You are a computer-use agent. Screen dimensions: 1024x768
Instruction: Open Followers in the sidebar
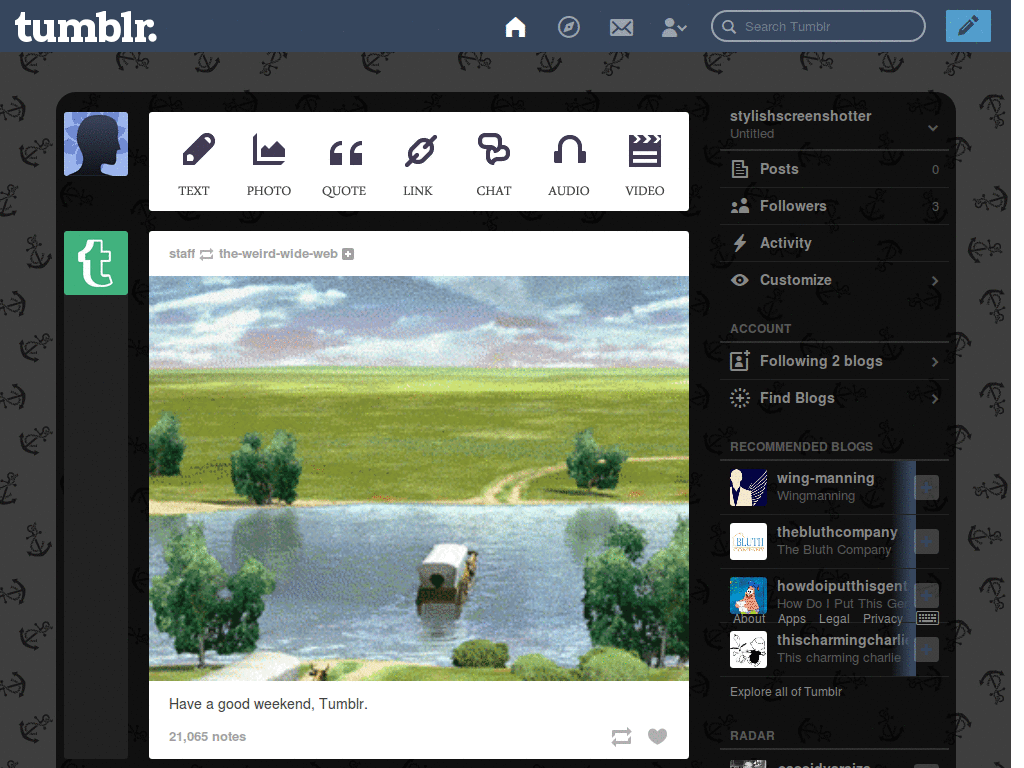(835, 206)
